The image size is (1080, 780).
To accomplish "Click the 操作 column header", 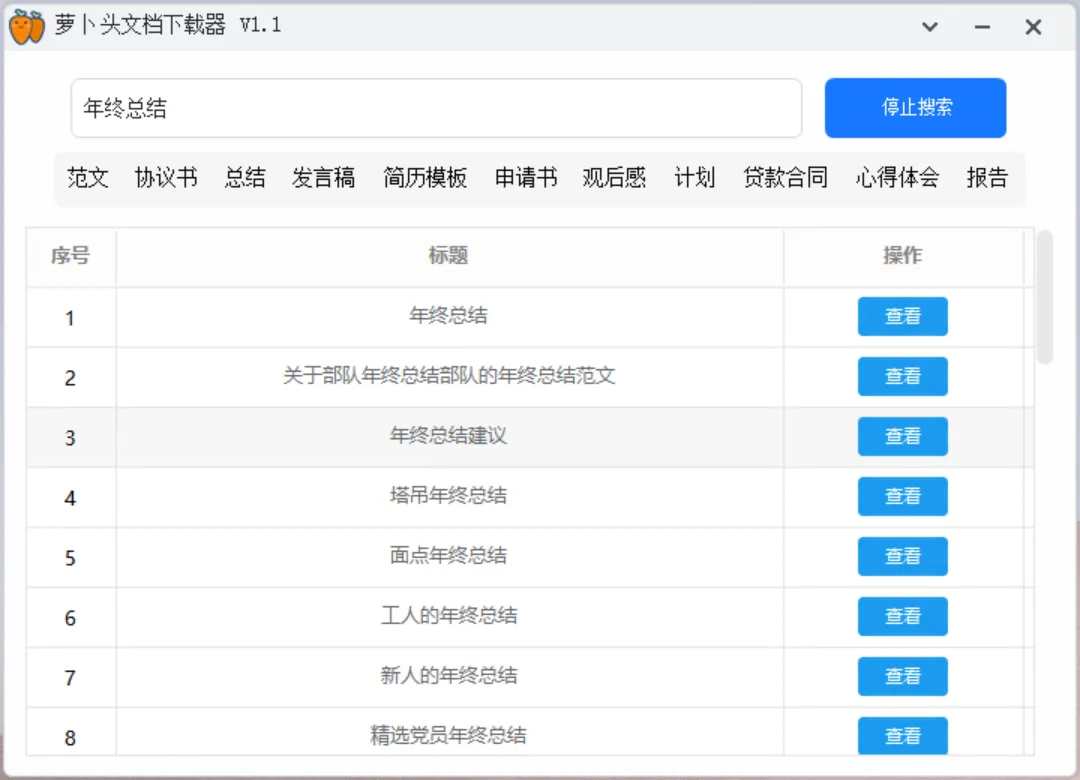I will [x=903, y=256].
